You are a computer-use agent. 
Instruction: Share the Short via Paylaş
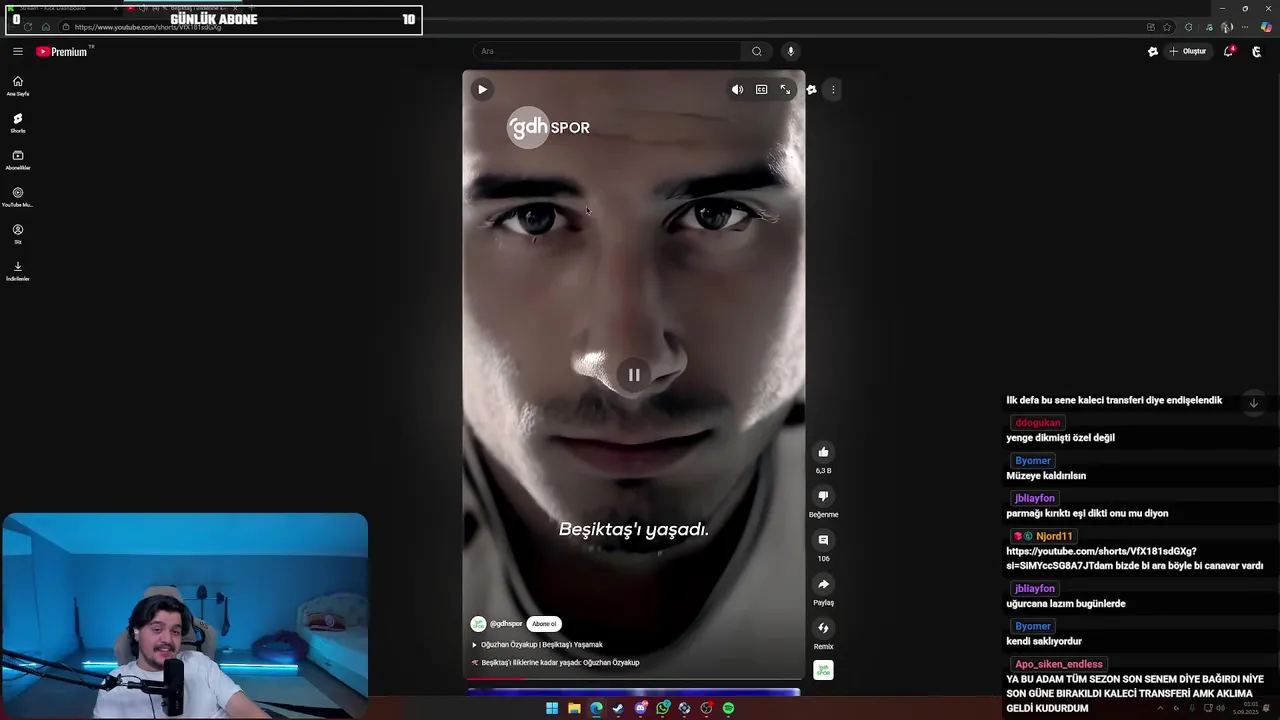(x=823, y=584)
